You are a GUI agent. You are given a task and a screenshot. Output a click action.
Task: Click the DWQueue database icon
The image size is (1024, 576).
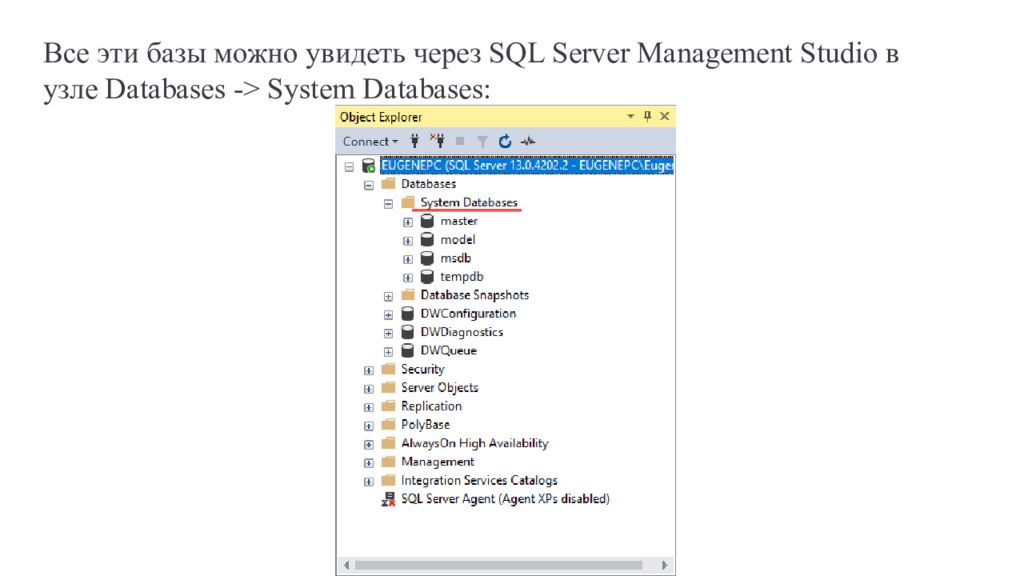tap(408, 350)
